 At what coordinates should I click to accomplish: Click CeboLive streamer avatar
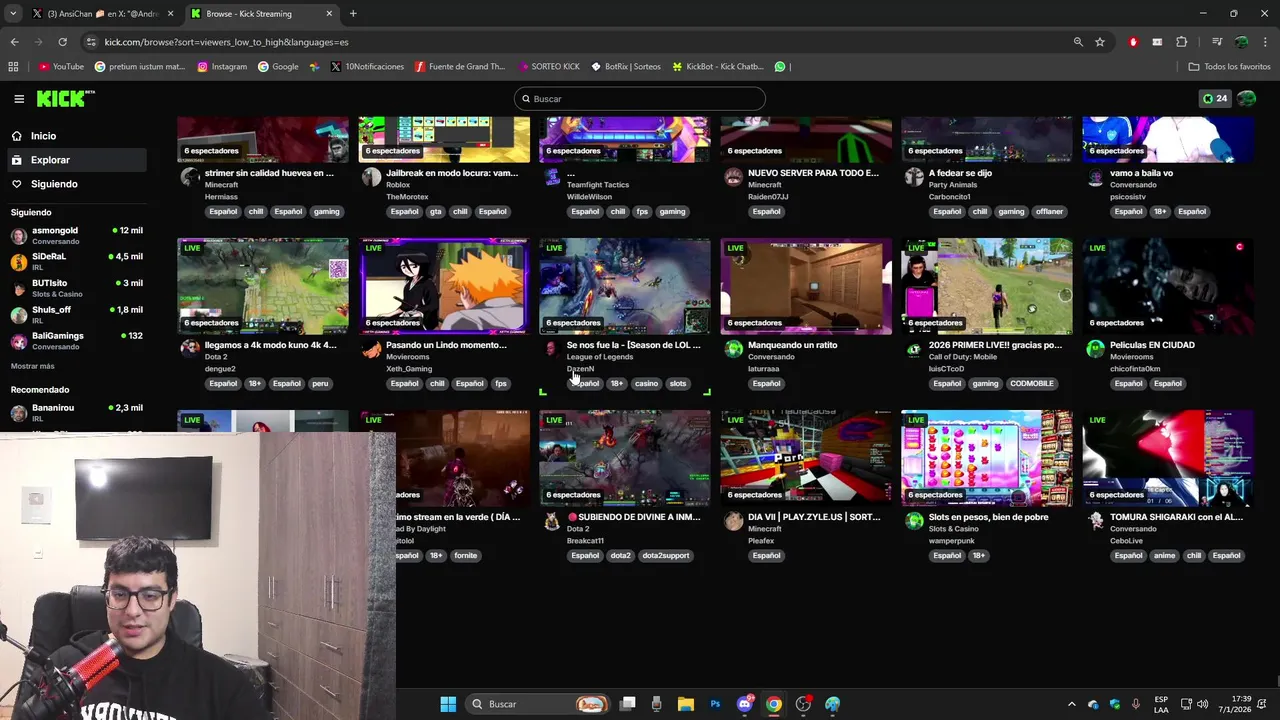click(1095, 521)
